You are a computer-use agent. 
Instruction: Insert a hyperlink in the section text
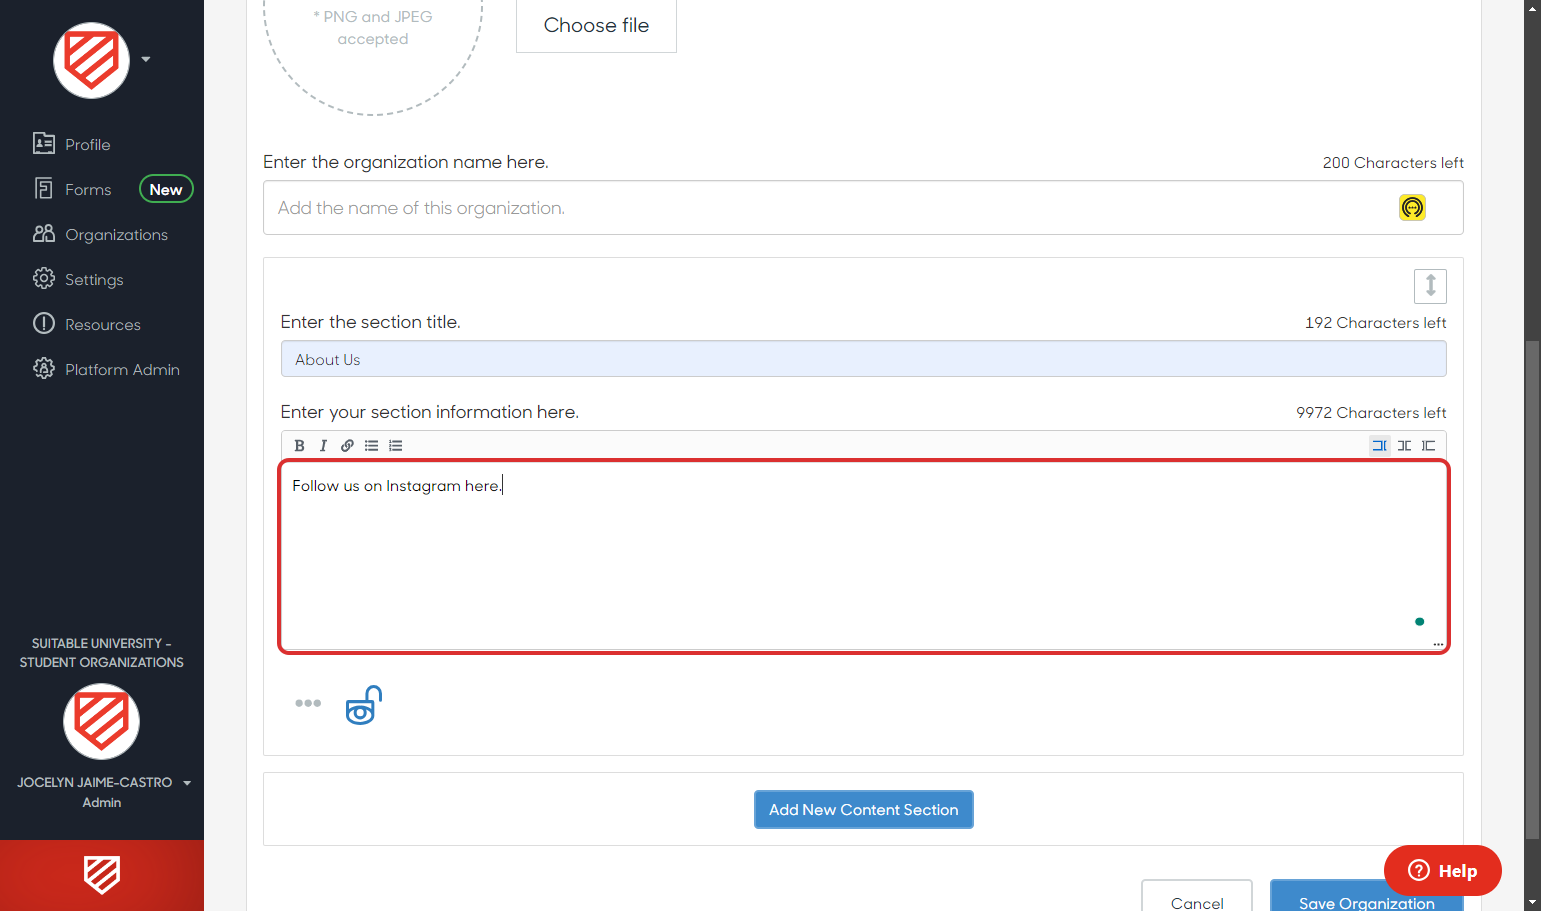[347, 445]
